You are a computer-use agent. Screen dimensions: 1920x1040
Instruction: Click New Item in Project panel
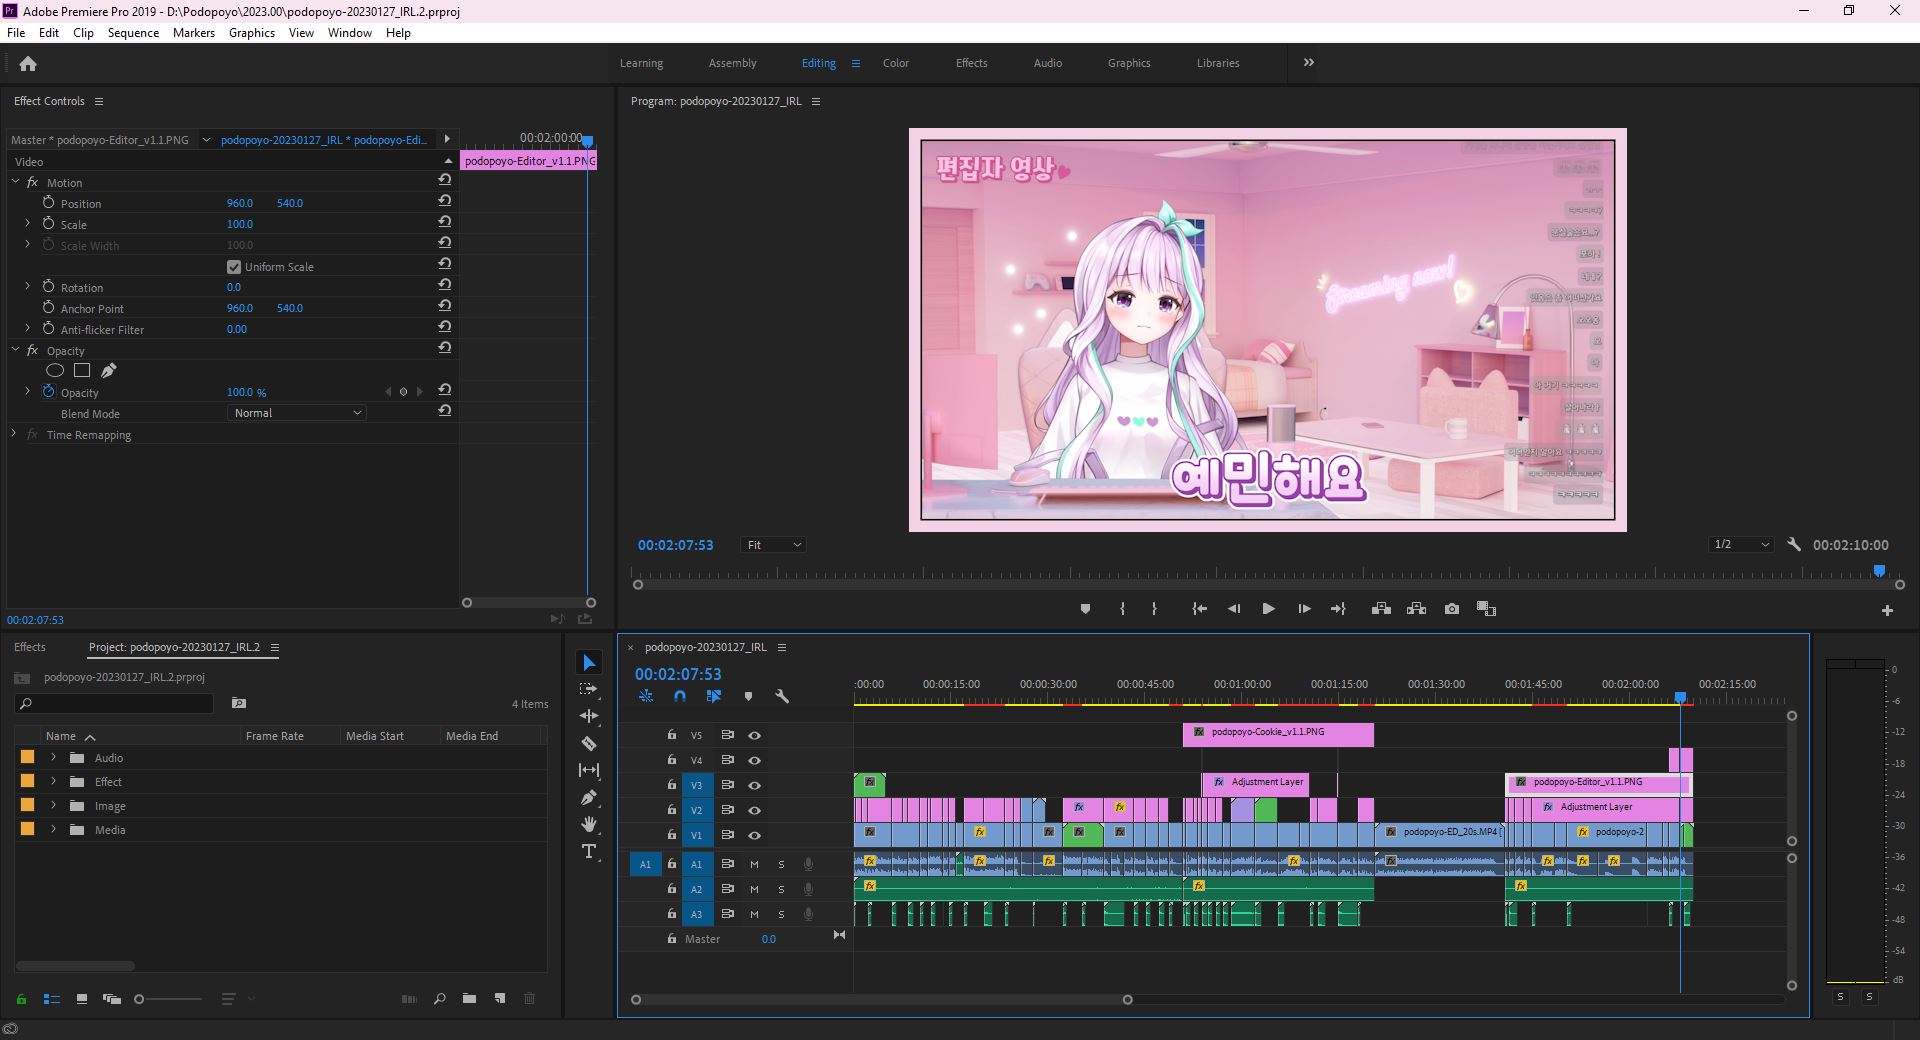500,998
